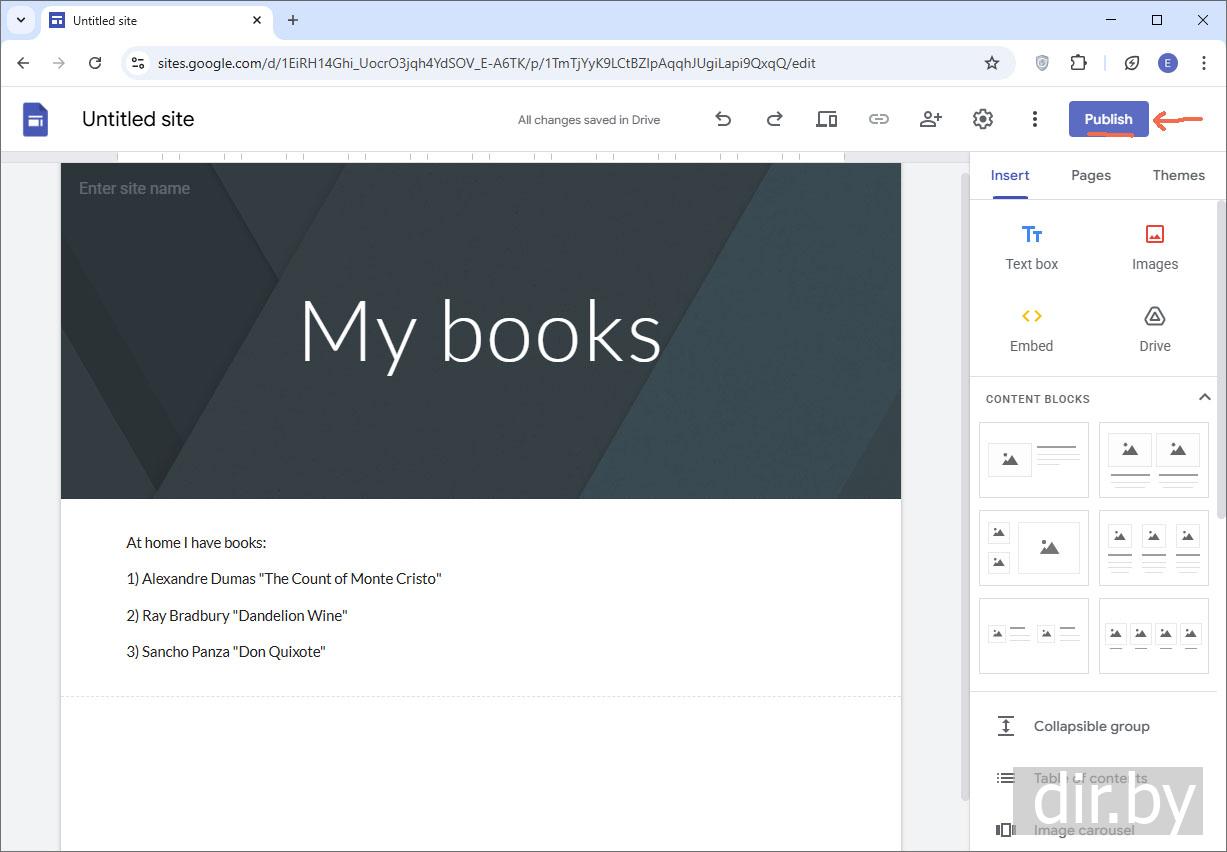Click the Undo arrow icon
Screen dimensions: 1227x852
[x=723, y=119]
